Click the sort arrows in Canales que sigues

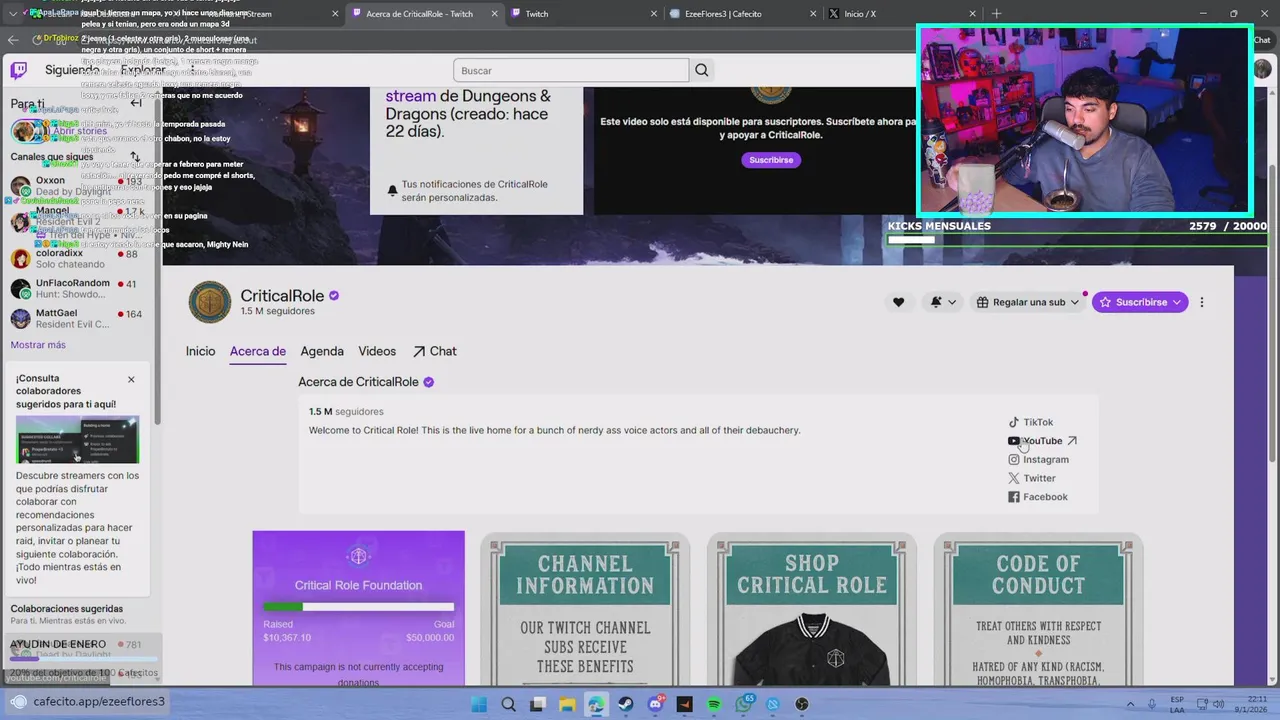pos(135,157)
